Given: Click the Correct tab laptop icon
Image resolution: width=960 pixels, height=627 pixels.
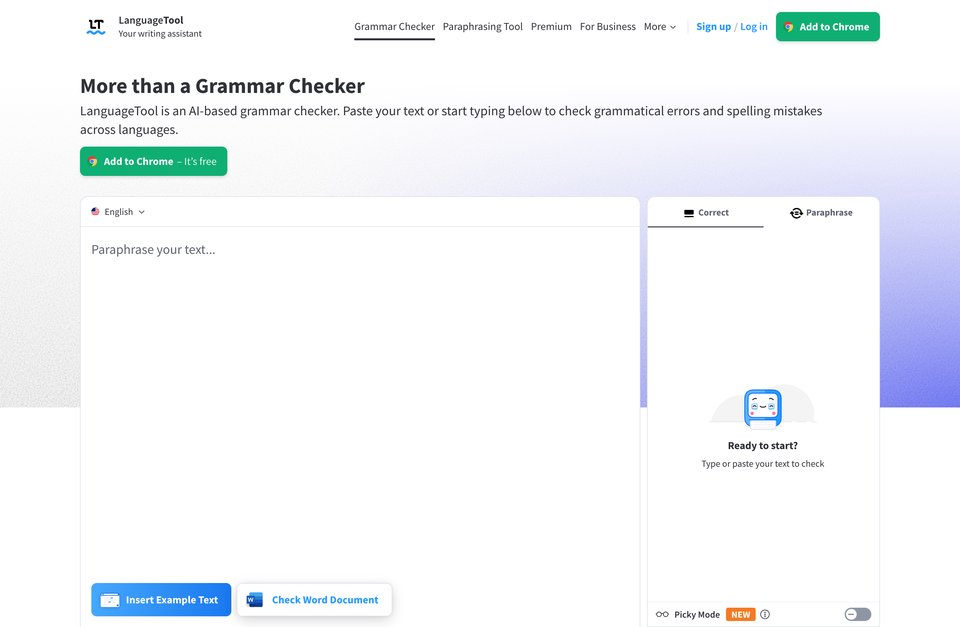Looking at the screenshot, I should click(x=689, y=213).
